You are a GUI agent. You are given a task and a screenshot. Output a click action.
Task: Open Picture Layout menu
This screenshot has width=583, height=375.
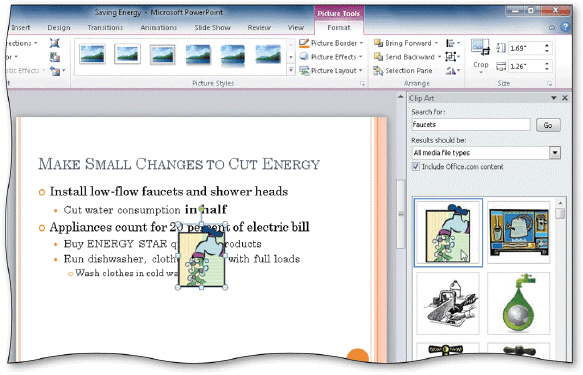331,71
